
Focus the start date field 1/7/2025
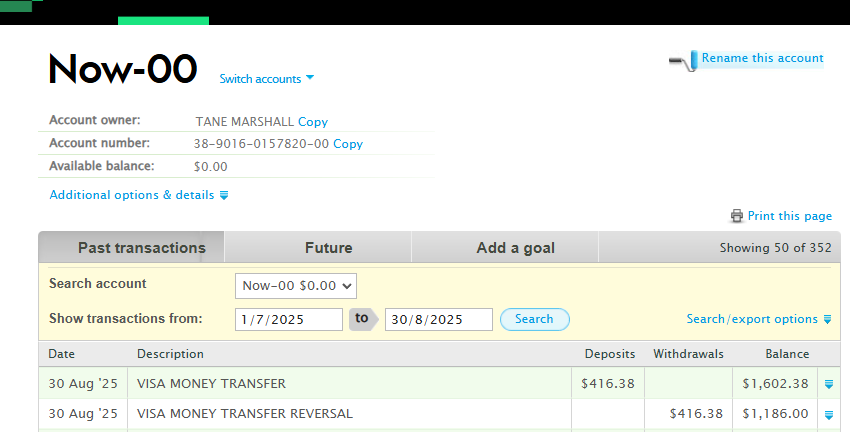[288, 319]
